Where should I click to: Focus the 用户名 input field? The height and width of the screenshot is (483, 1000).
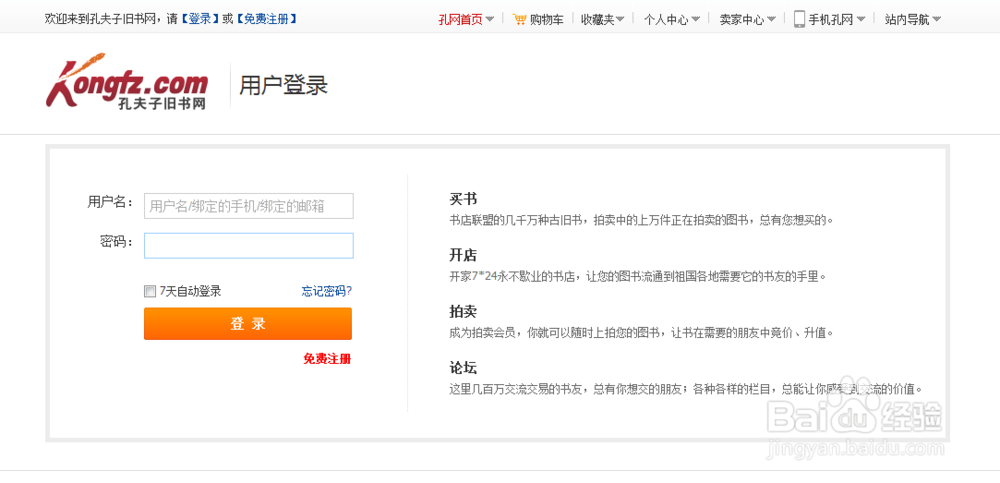coord(249,206)
